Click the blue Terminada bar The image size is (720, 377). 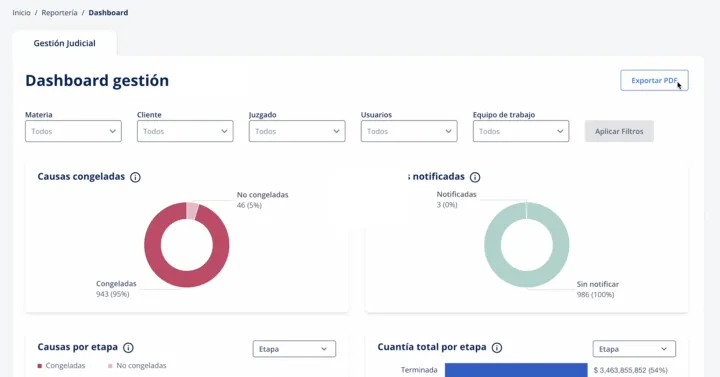(x=516, y=370)
